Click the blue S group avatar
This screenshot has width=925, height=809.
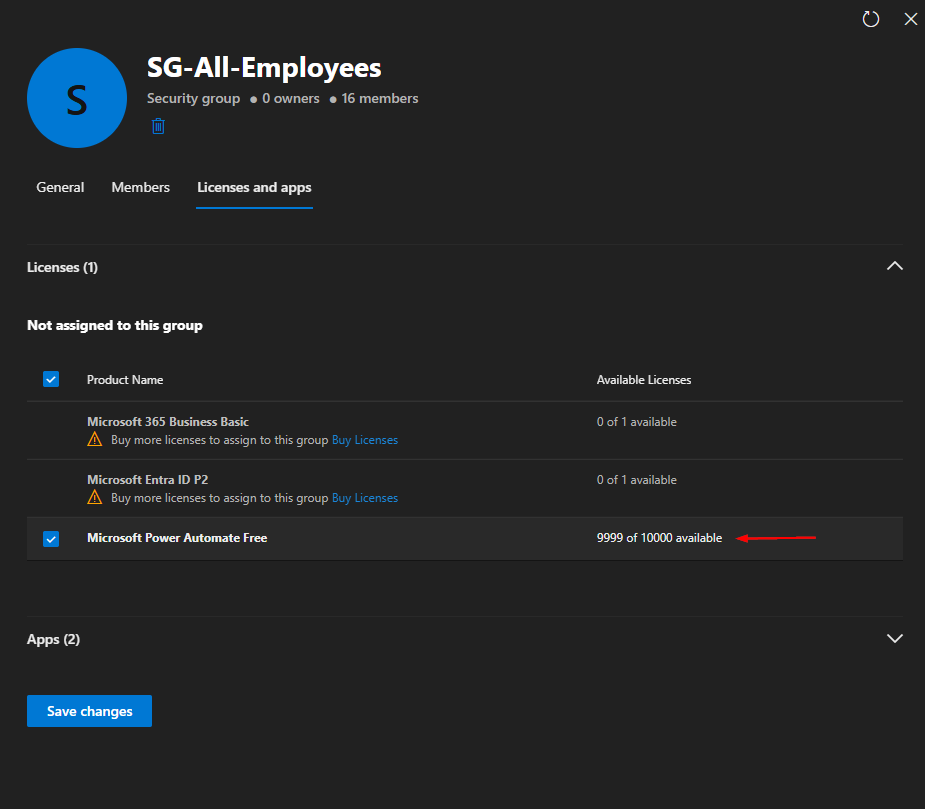(77, 98)
